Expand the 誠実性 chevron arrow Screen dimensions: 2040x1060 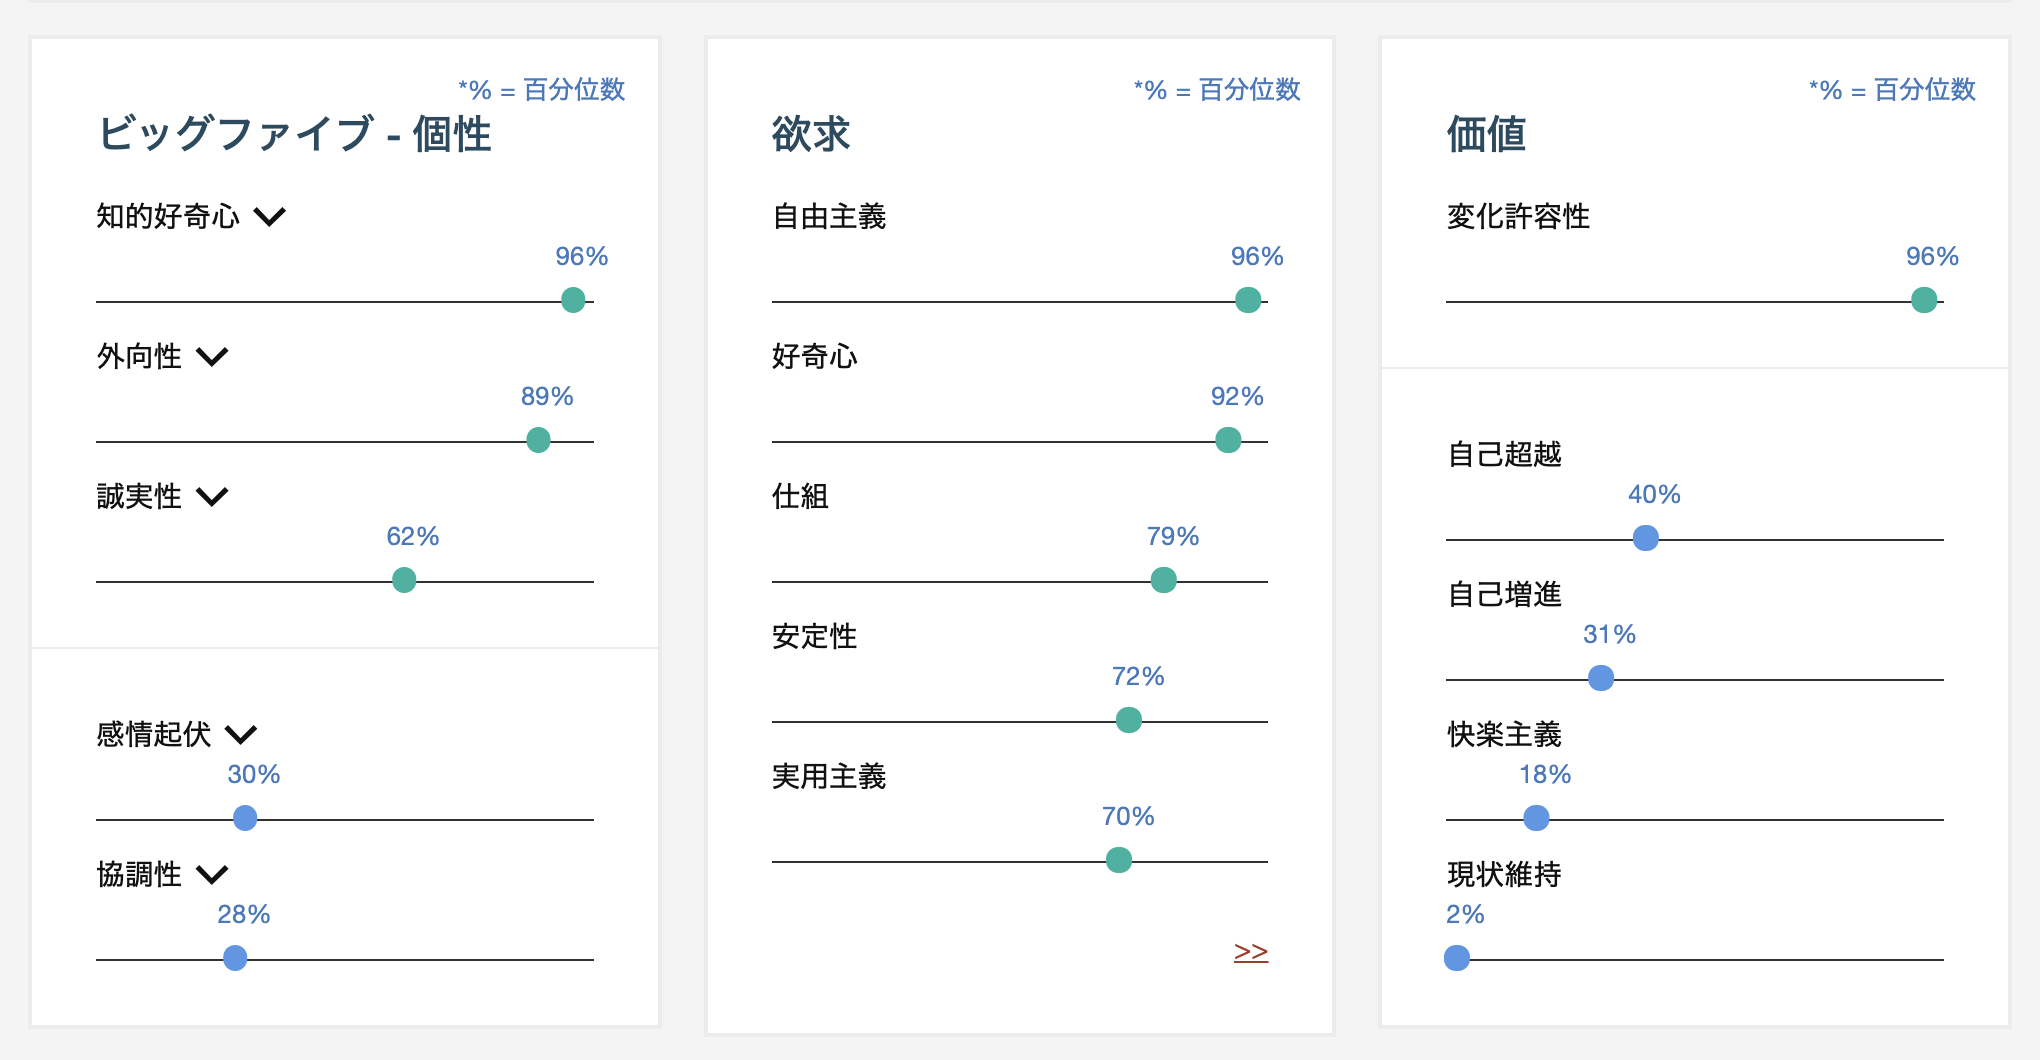point(212,496)
